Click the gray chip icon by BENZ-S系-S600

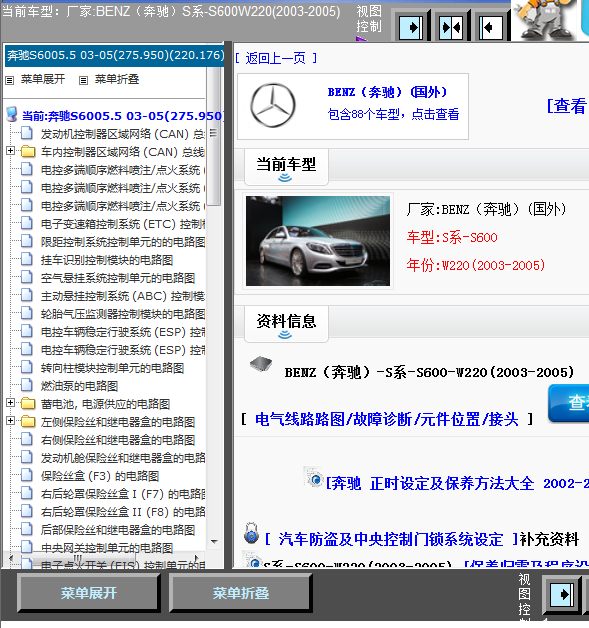(x=261, y=364)
